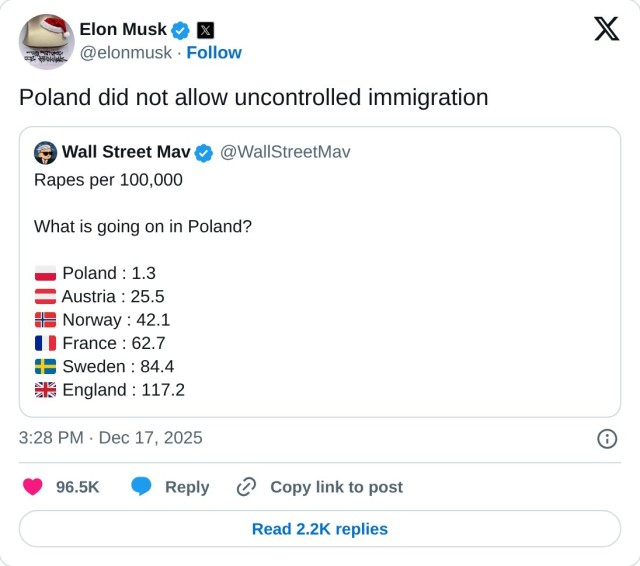This screenshot has height=566, width=640.
Task: Click the Wall Street Mav name
Action: point(126,153)
